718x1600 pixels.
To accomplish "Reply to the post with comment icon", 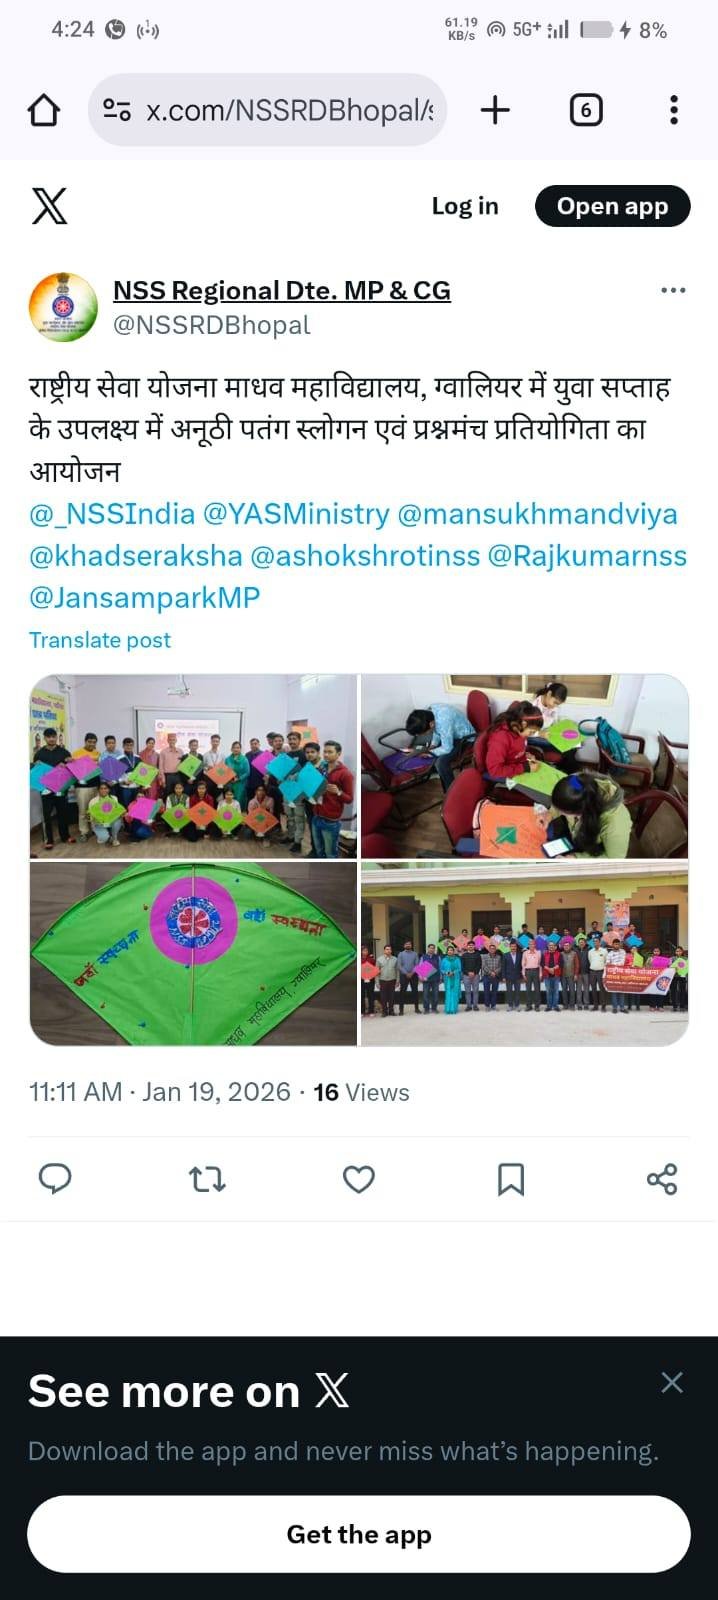I will [55, 1180].
